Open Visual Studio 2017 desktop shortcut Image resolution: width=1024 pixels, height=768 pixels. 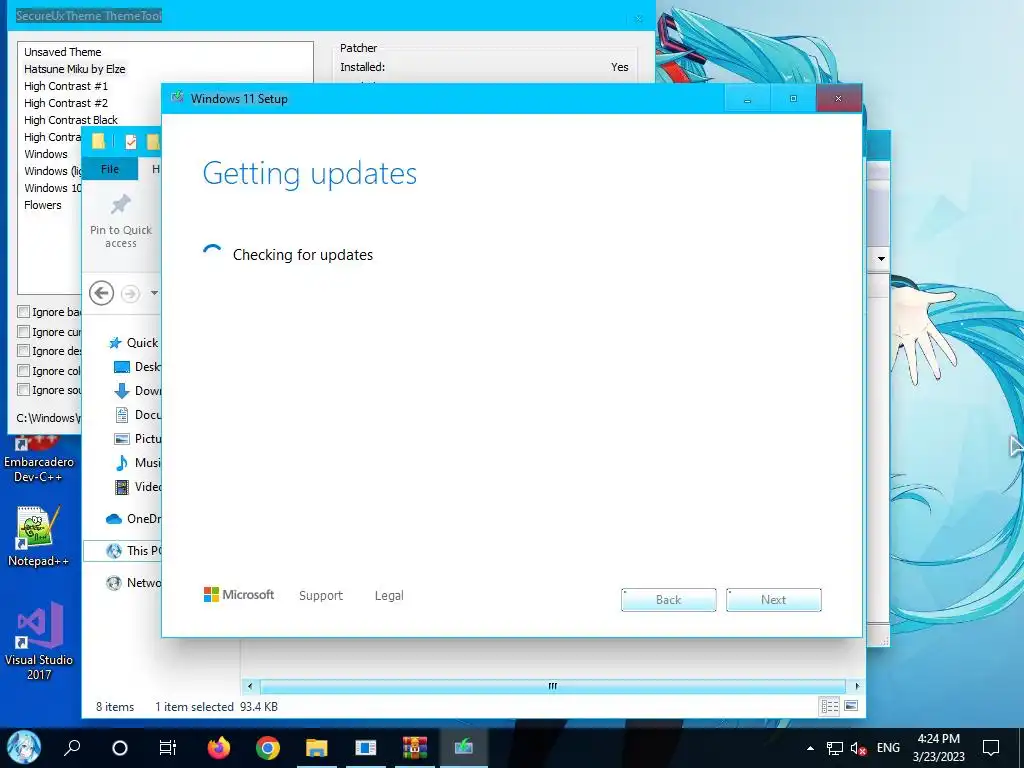pos(39,641)
